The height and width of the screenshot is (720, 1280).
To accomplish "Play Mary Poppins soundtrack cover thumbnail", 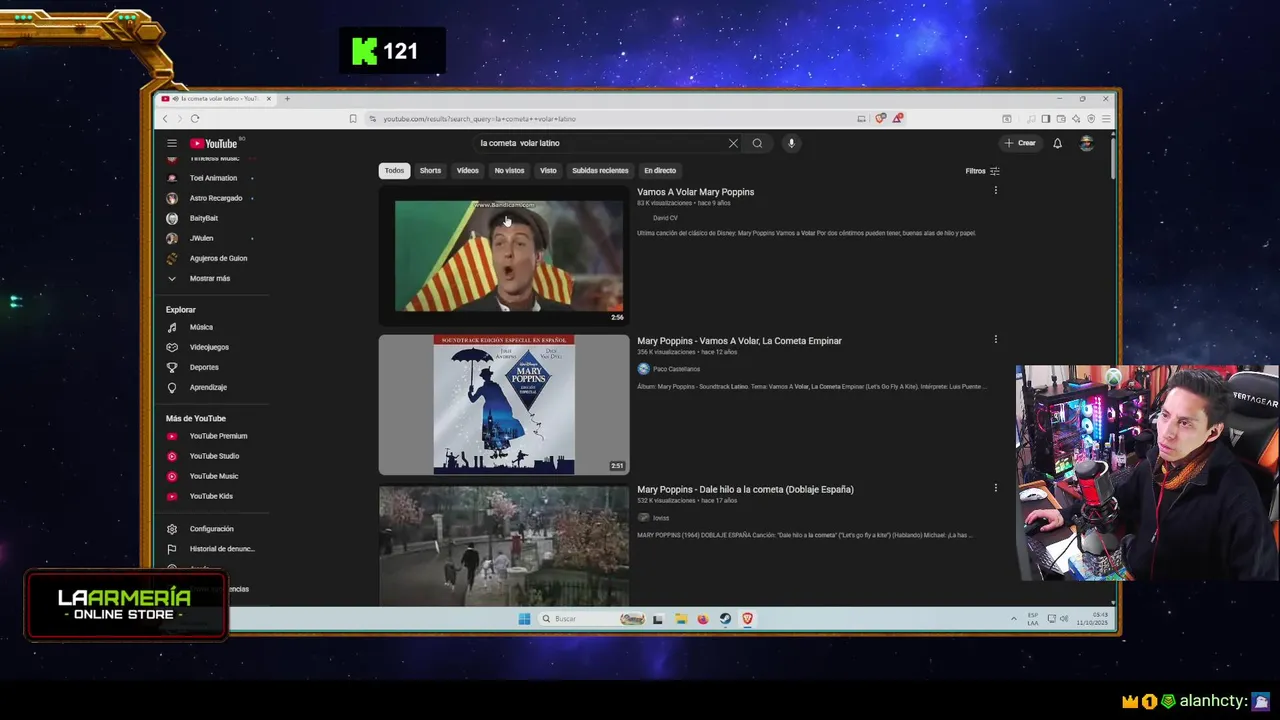I will [x=504, y=404].
